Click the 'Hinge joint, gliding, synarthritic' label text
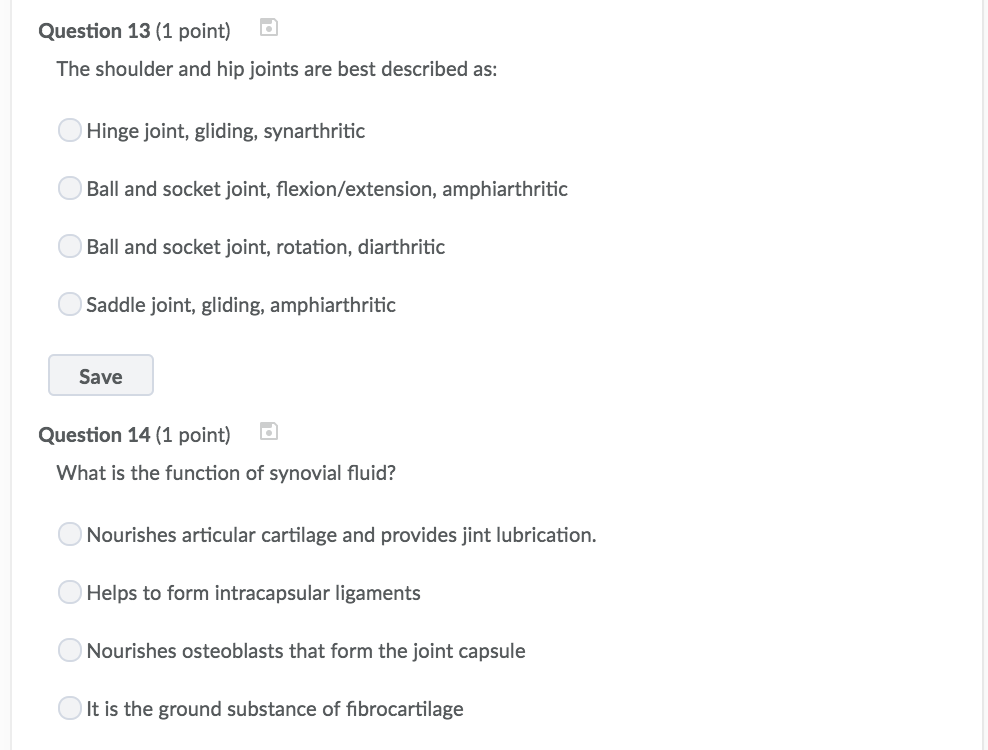 pyautogui.click(x=226, y=131)
